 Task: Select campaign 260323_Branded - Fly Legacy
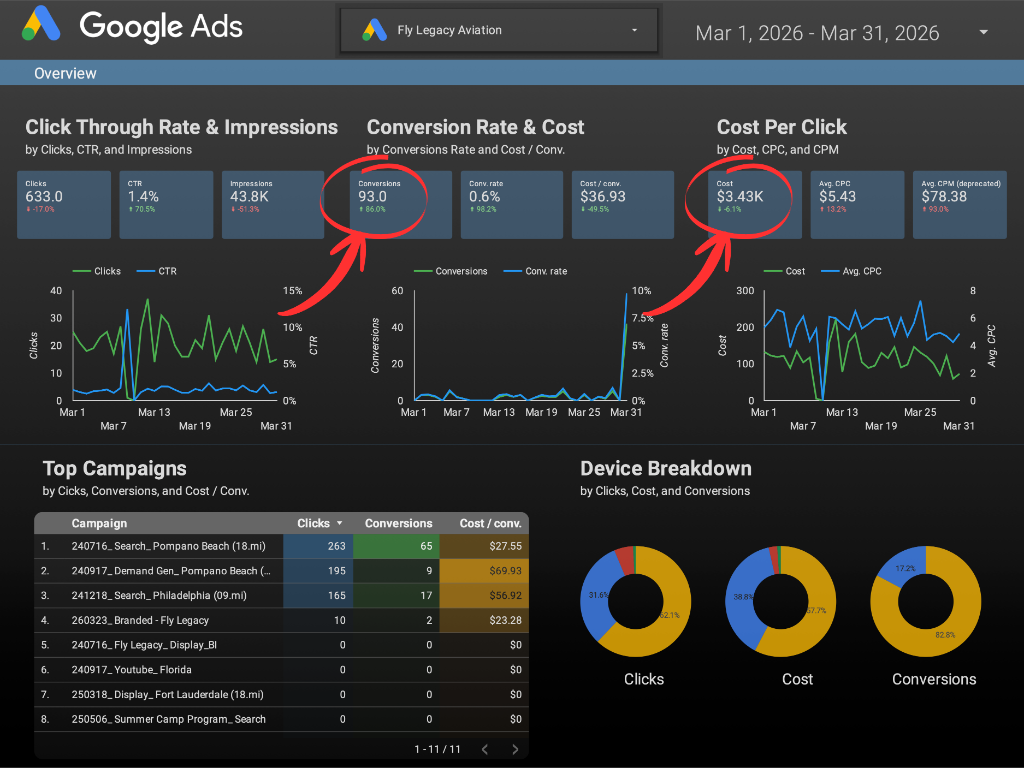(x=140, y=620)
